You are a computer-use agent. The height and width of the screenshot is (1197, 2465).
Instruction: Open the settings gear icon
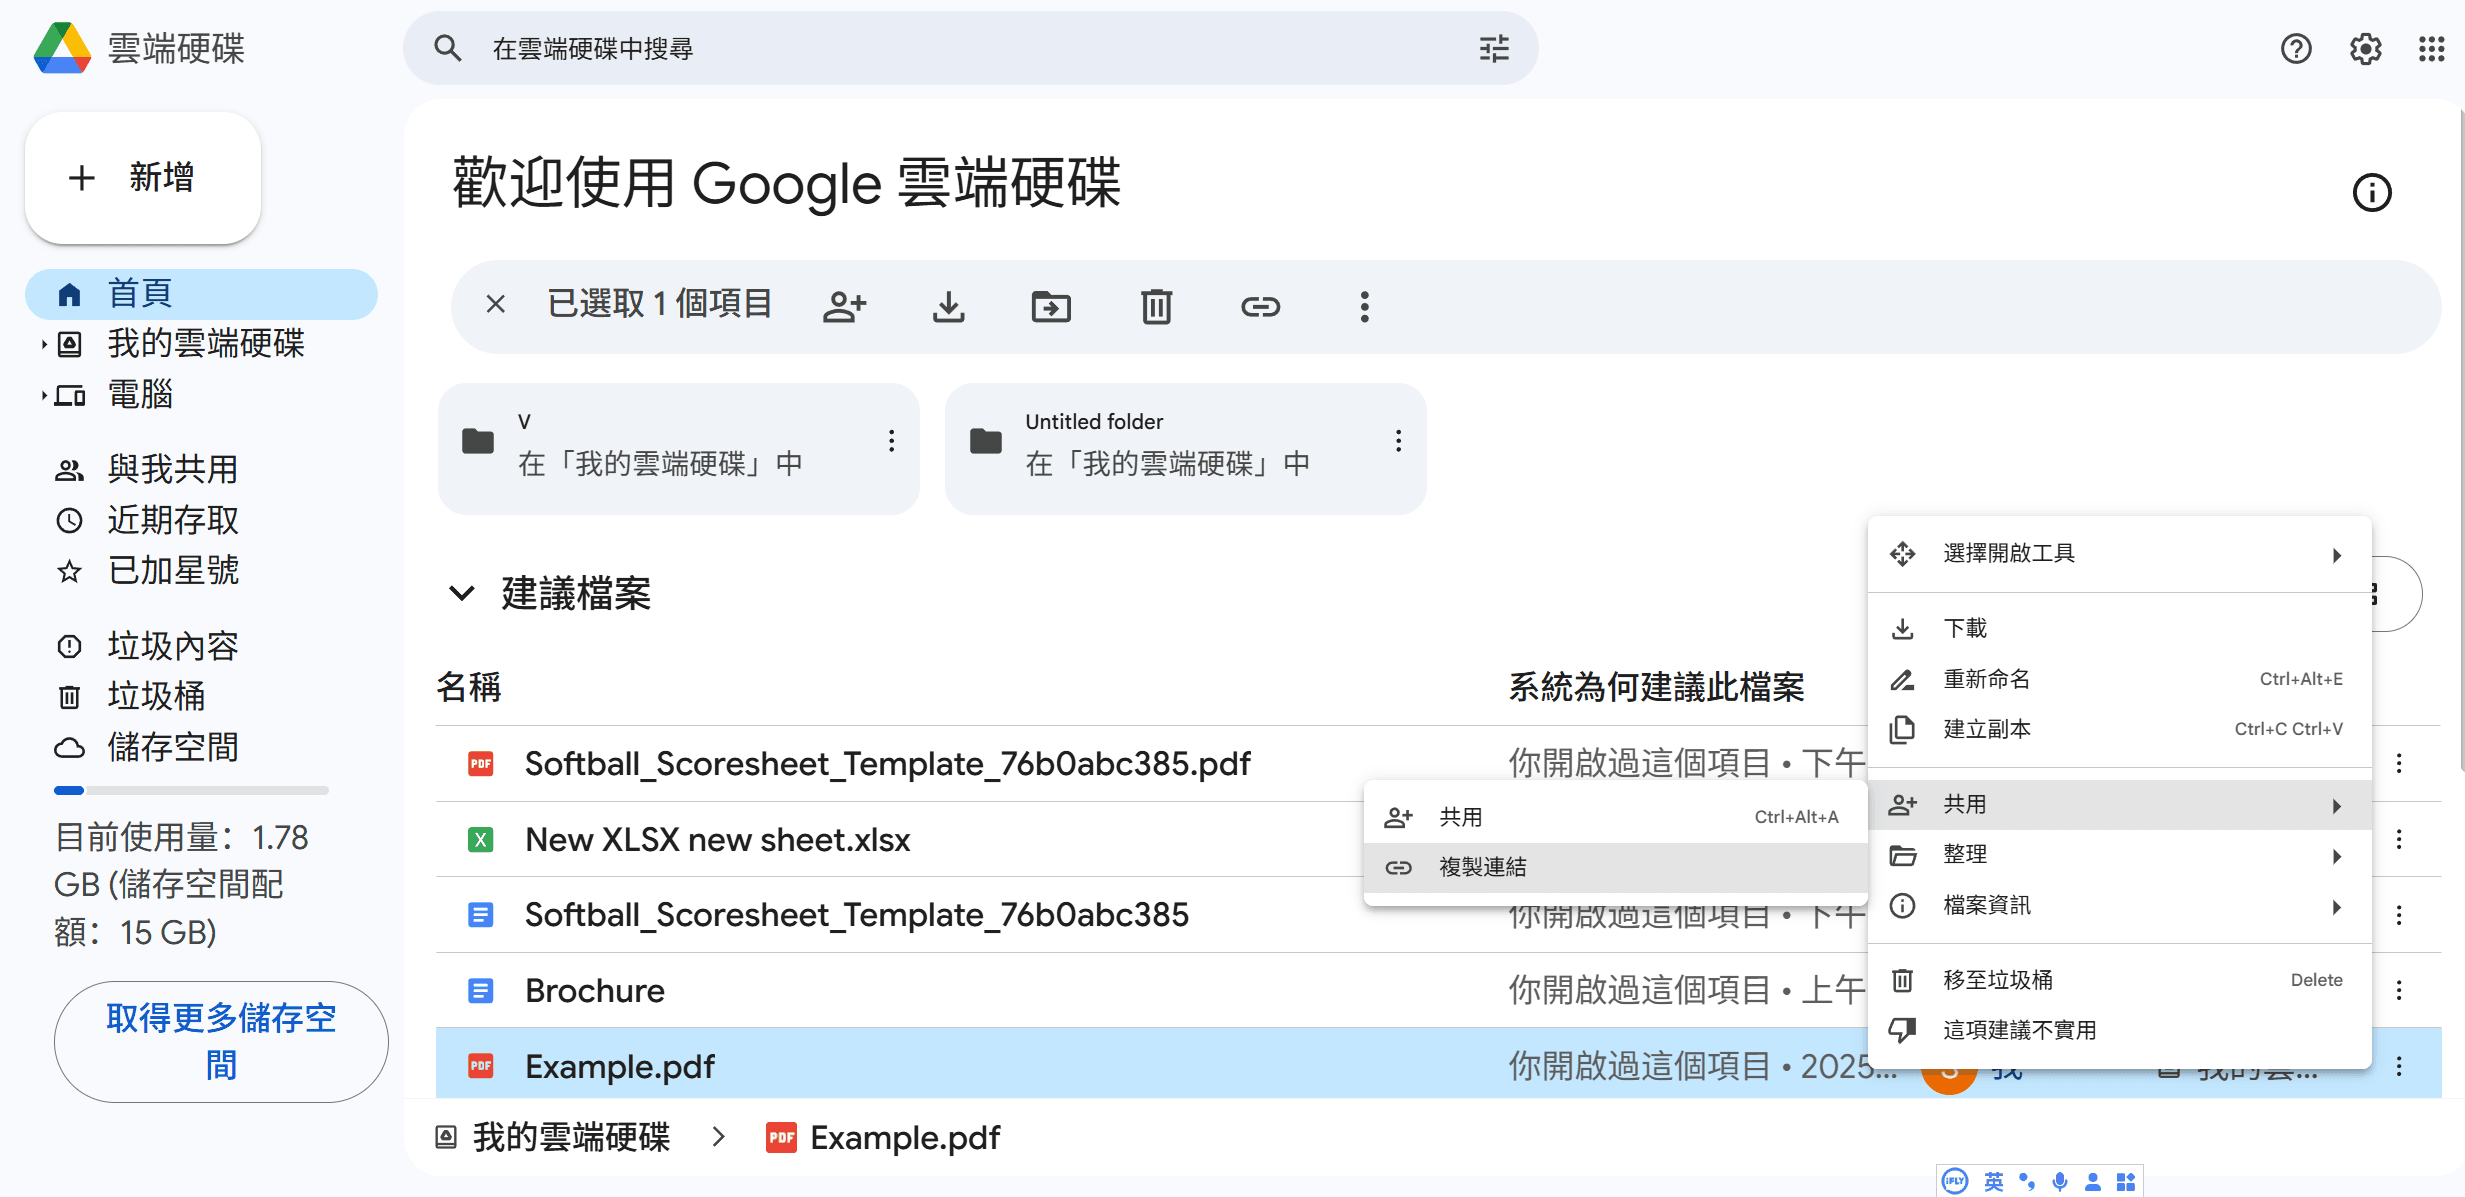[2365, 48]
